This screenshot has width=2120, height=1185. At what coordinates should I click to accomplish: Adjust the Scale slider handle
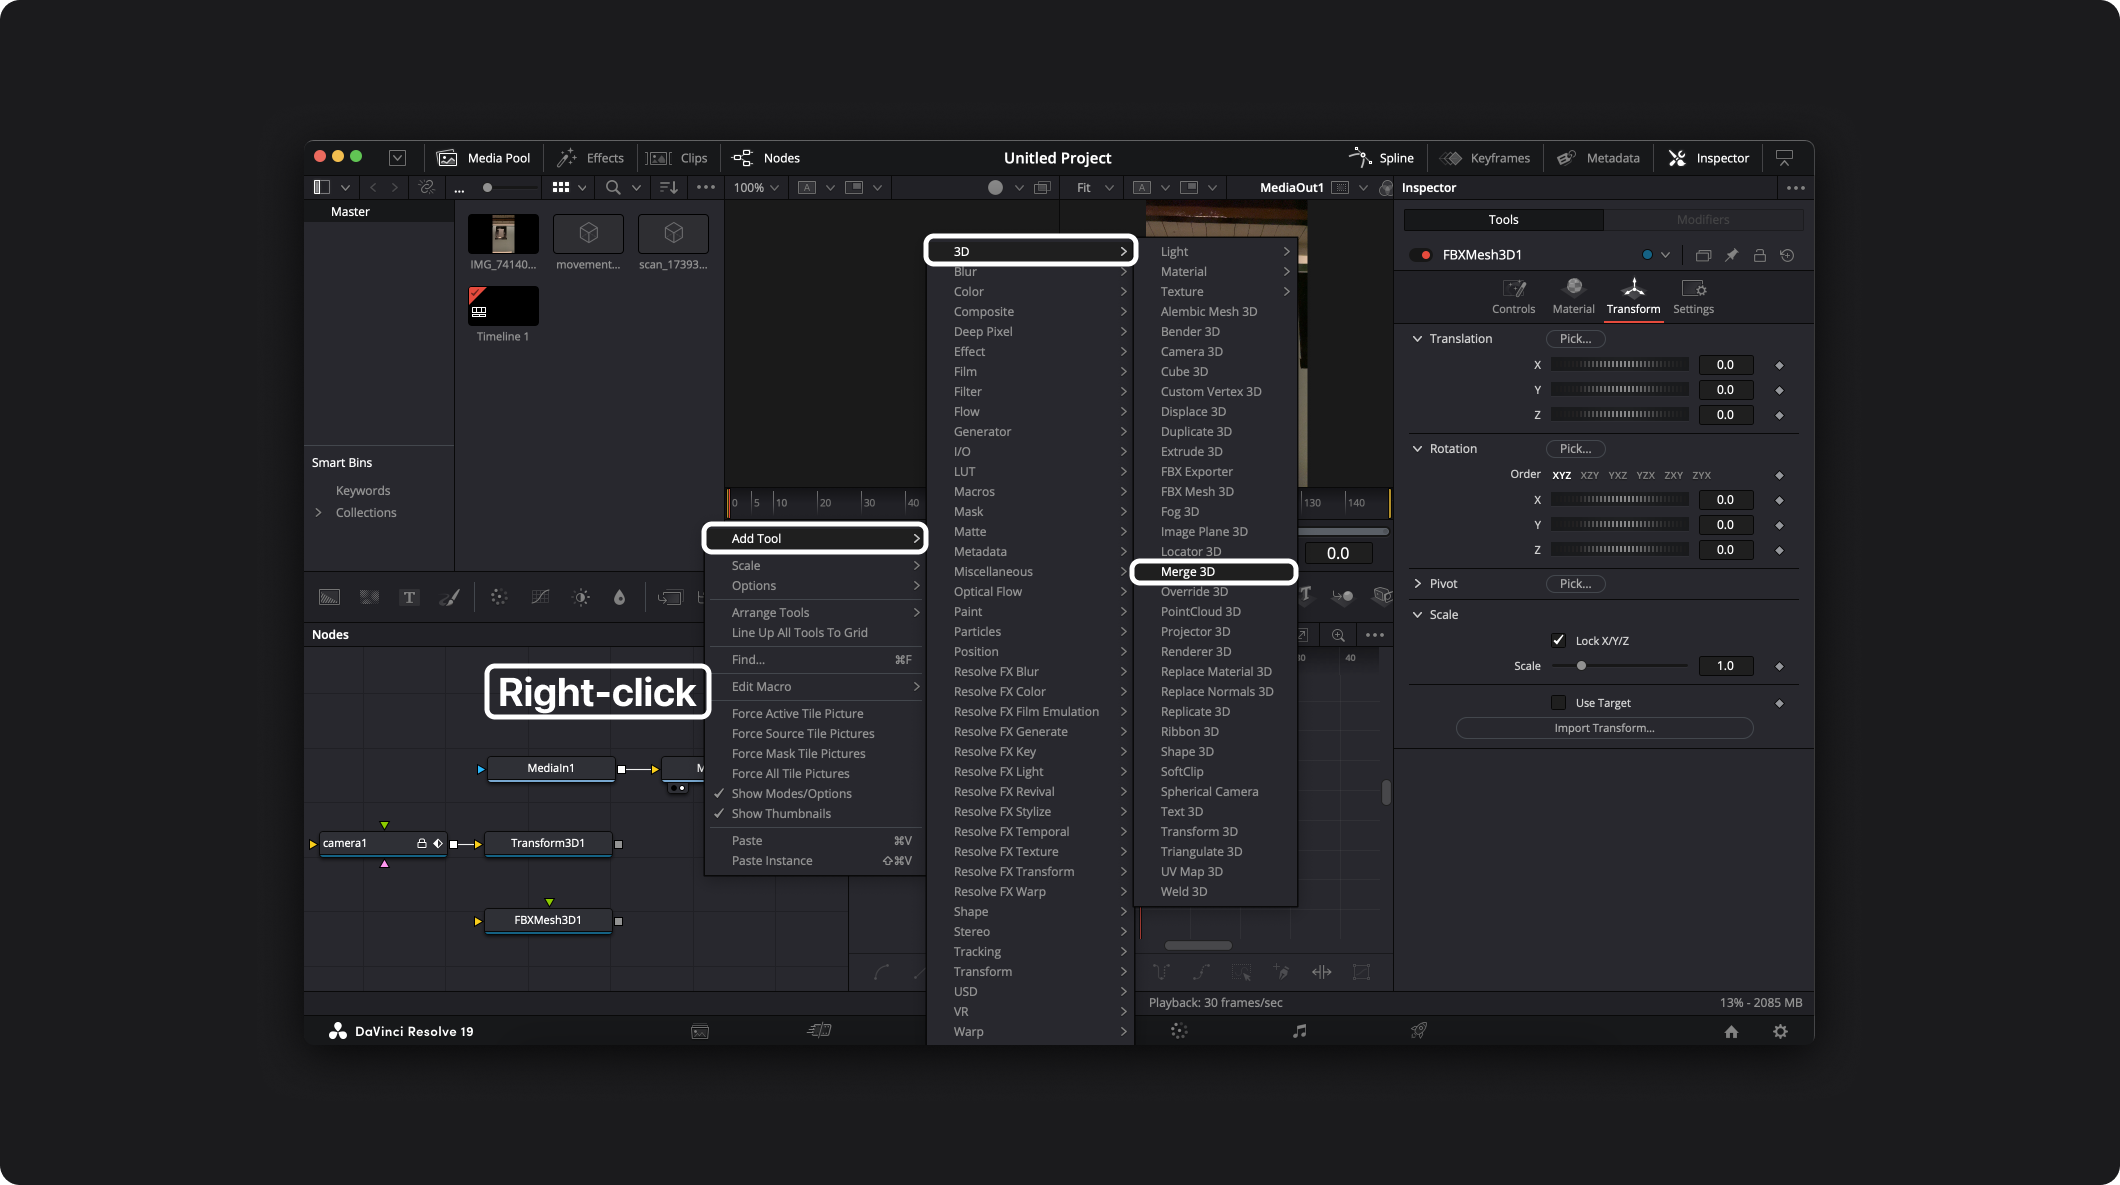click(x=1581, y=666)
